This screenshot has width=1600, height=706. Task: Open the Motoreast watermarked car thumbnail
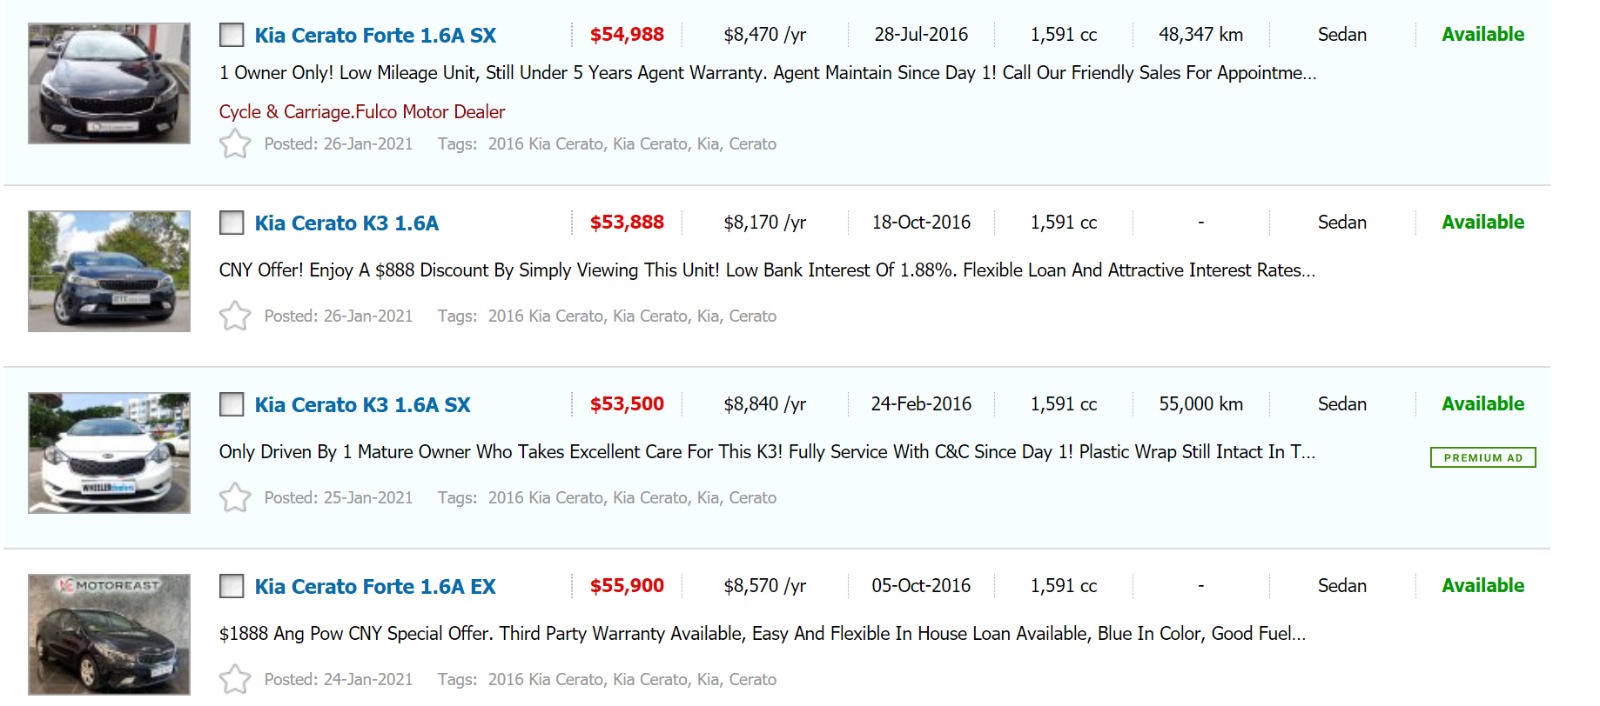(109, 635)
